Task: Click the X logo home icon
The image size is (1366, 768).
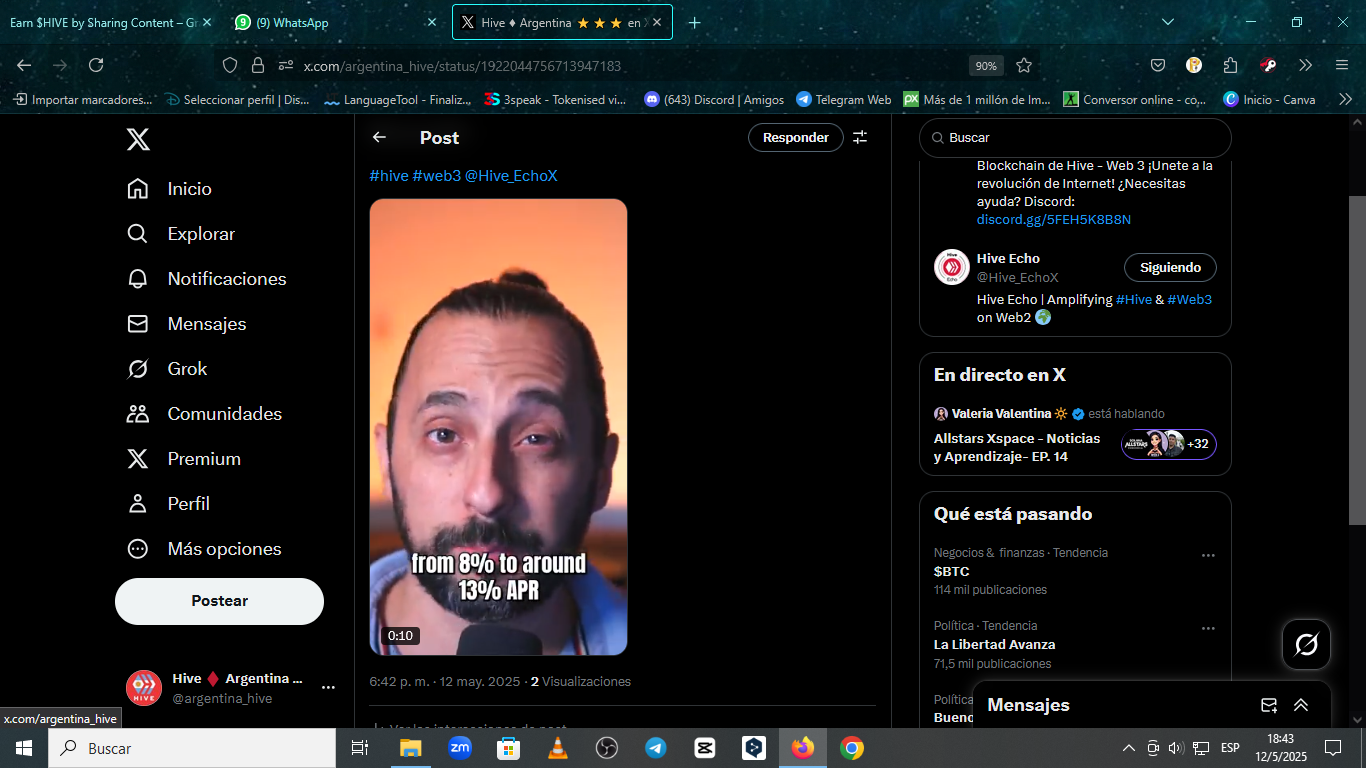Action: point(138,139)
